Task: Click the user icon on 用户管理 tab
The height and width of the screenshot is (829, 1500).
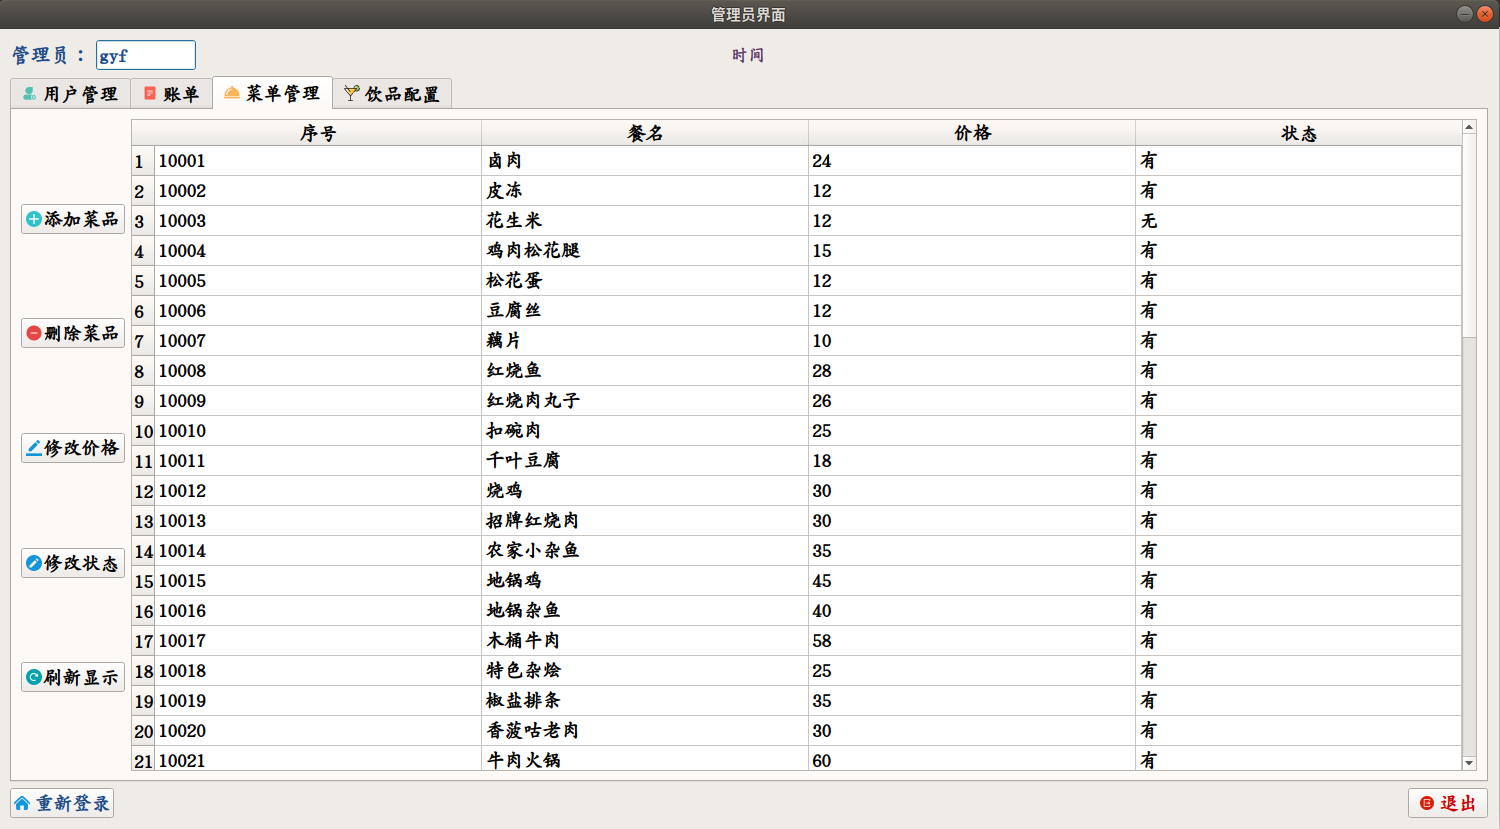Action: (29, 93)
